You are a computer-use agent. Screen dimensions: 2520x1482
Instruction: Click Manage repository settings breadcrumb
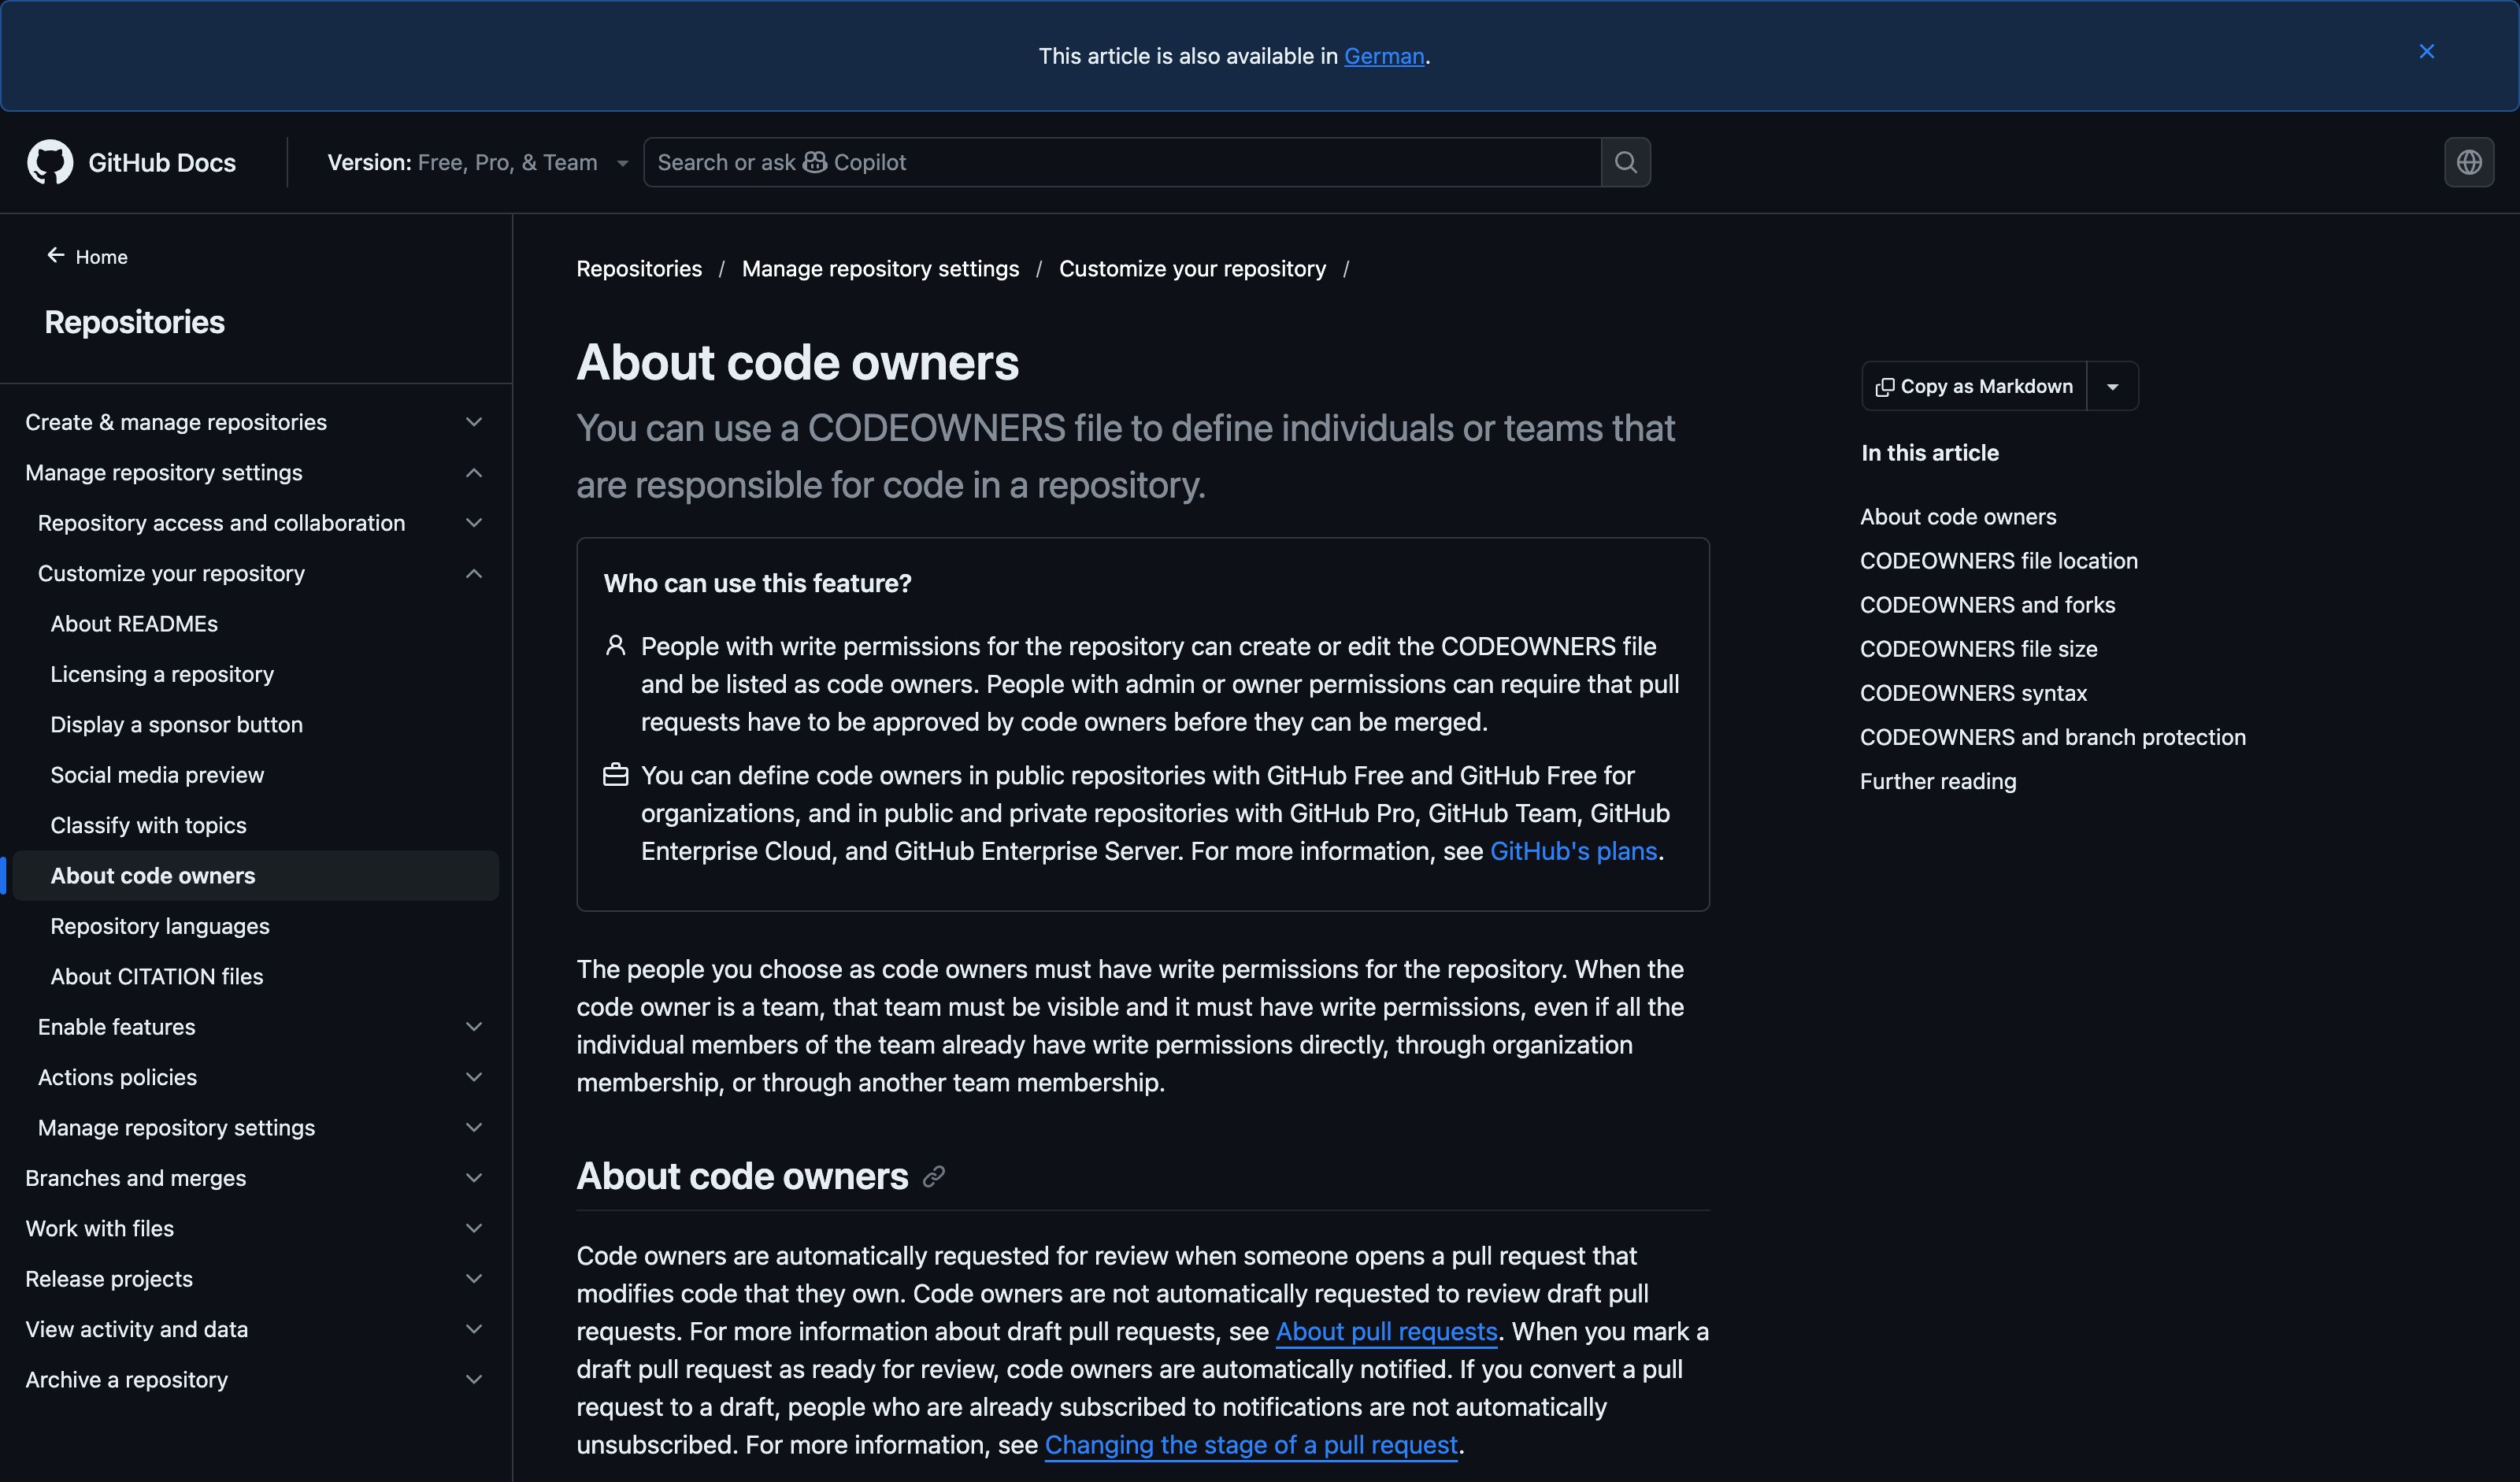tap(880, 269)
